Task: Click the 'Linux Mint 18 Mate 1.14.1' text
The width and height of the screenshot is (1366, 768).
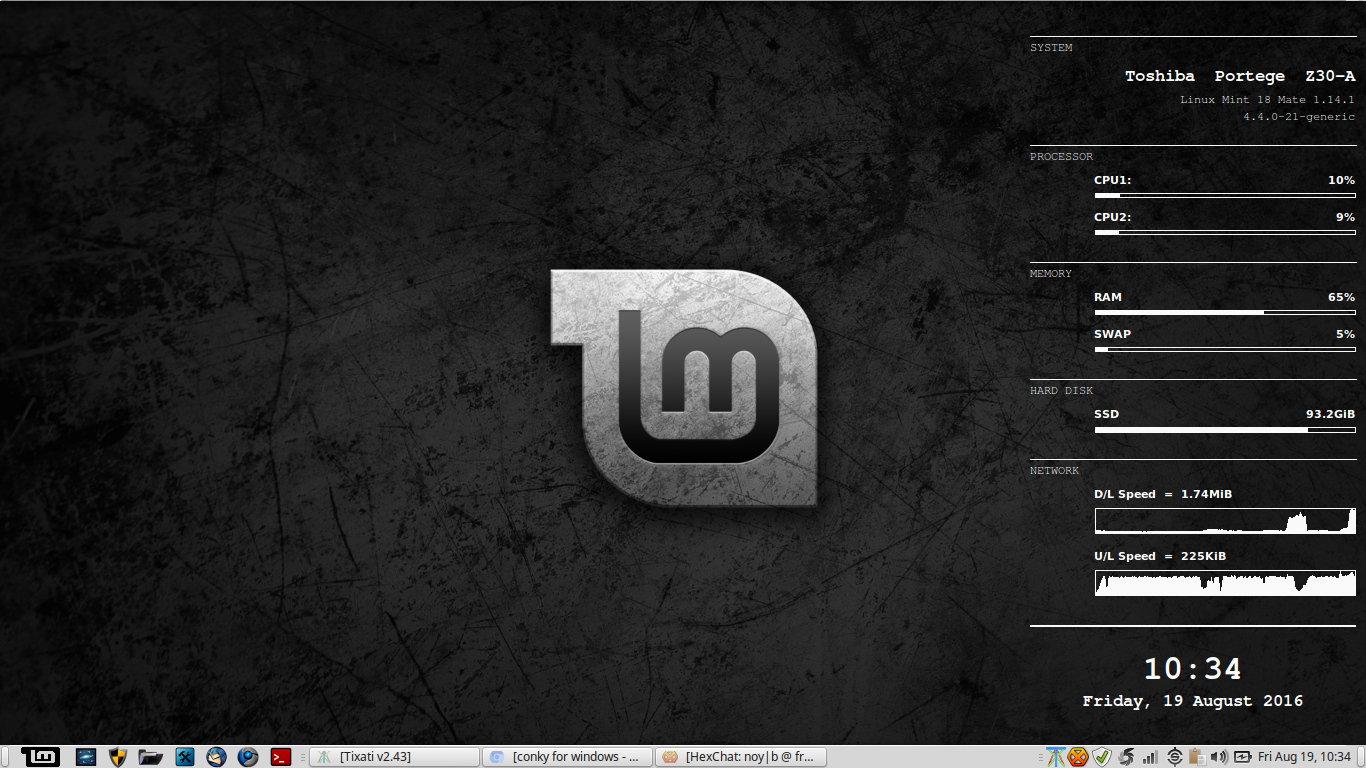Action: point(1267,100)
